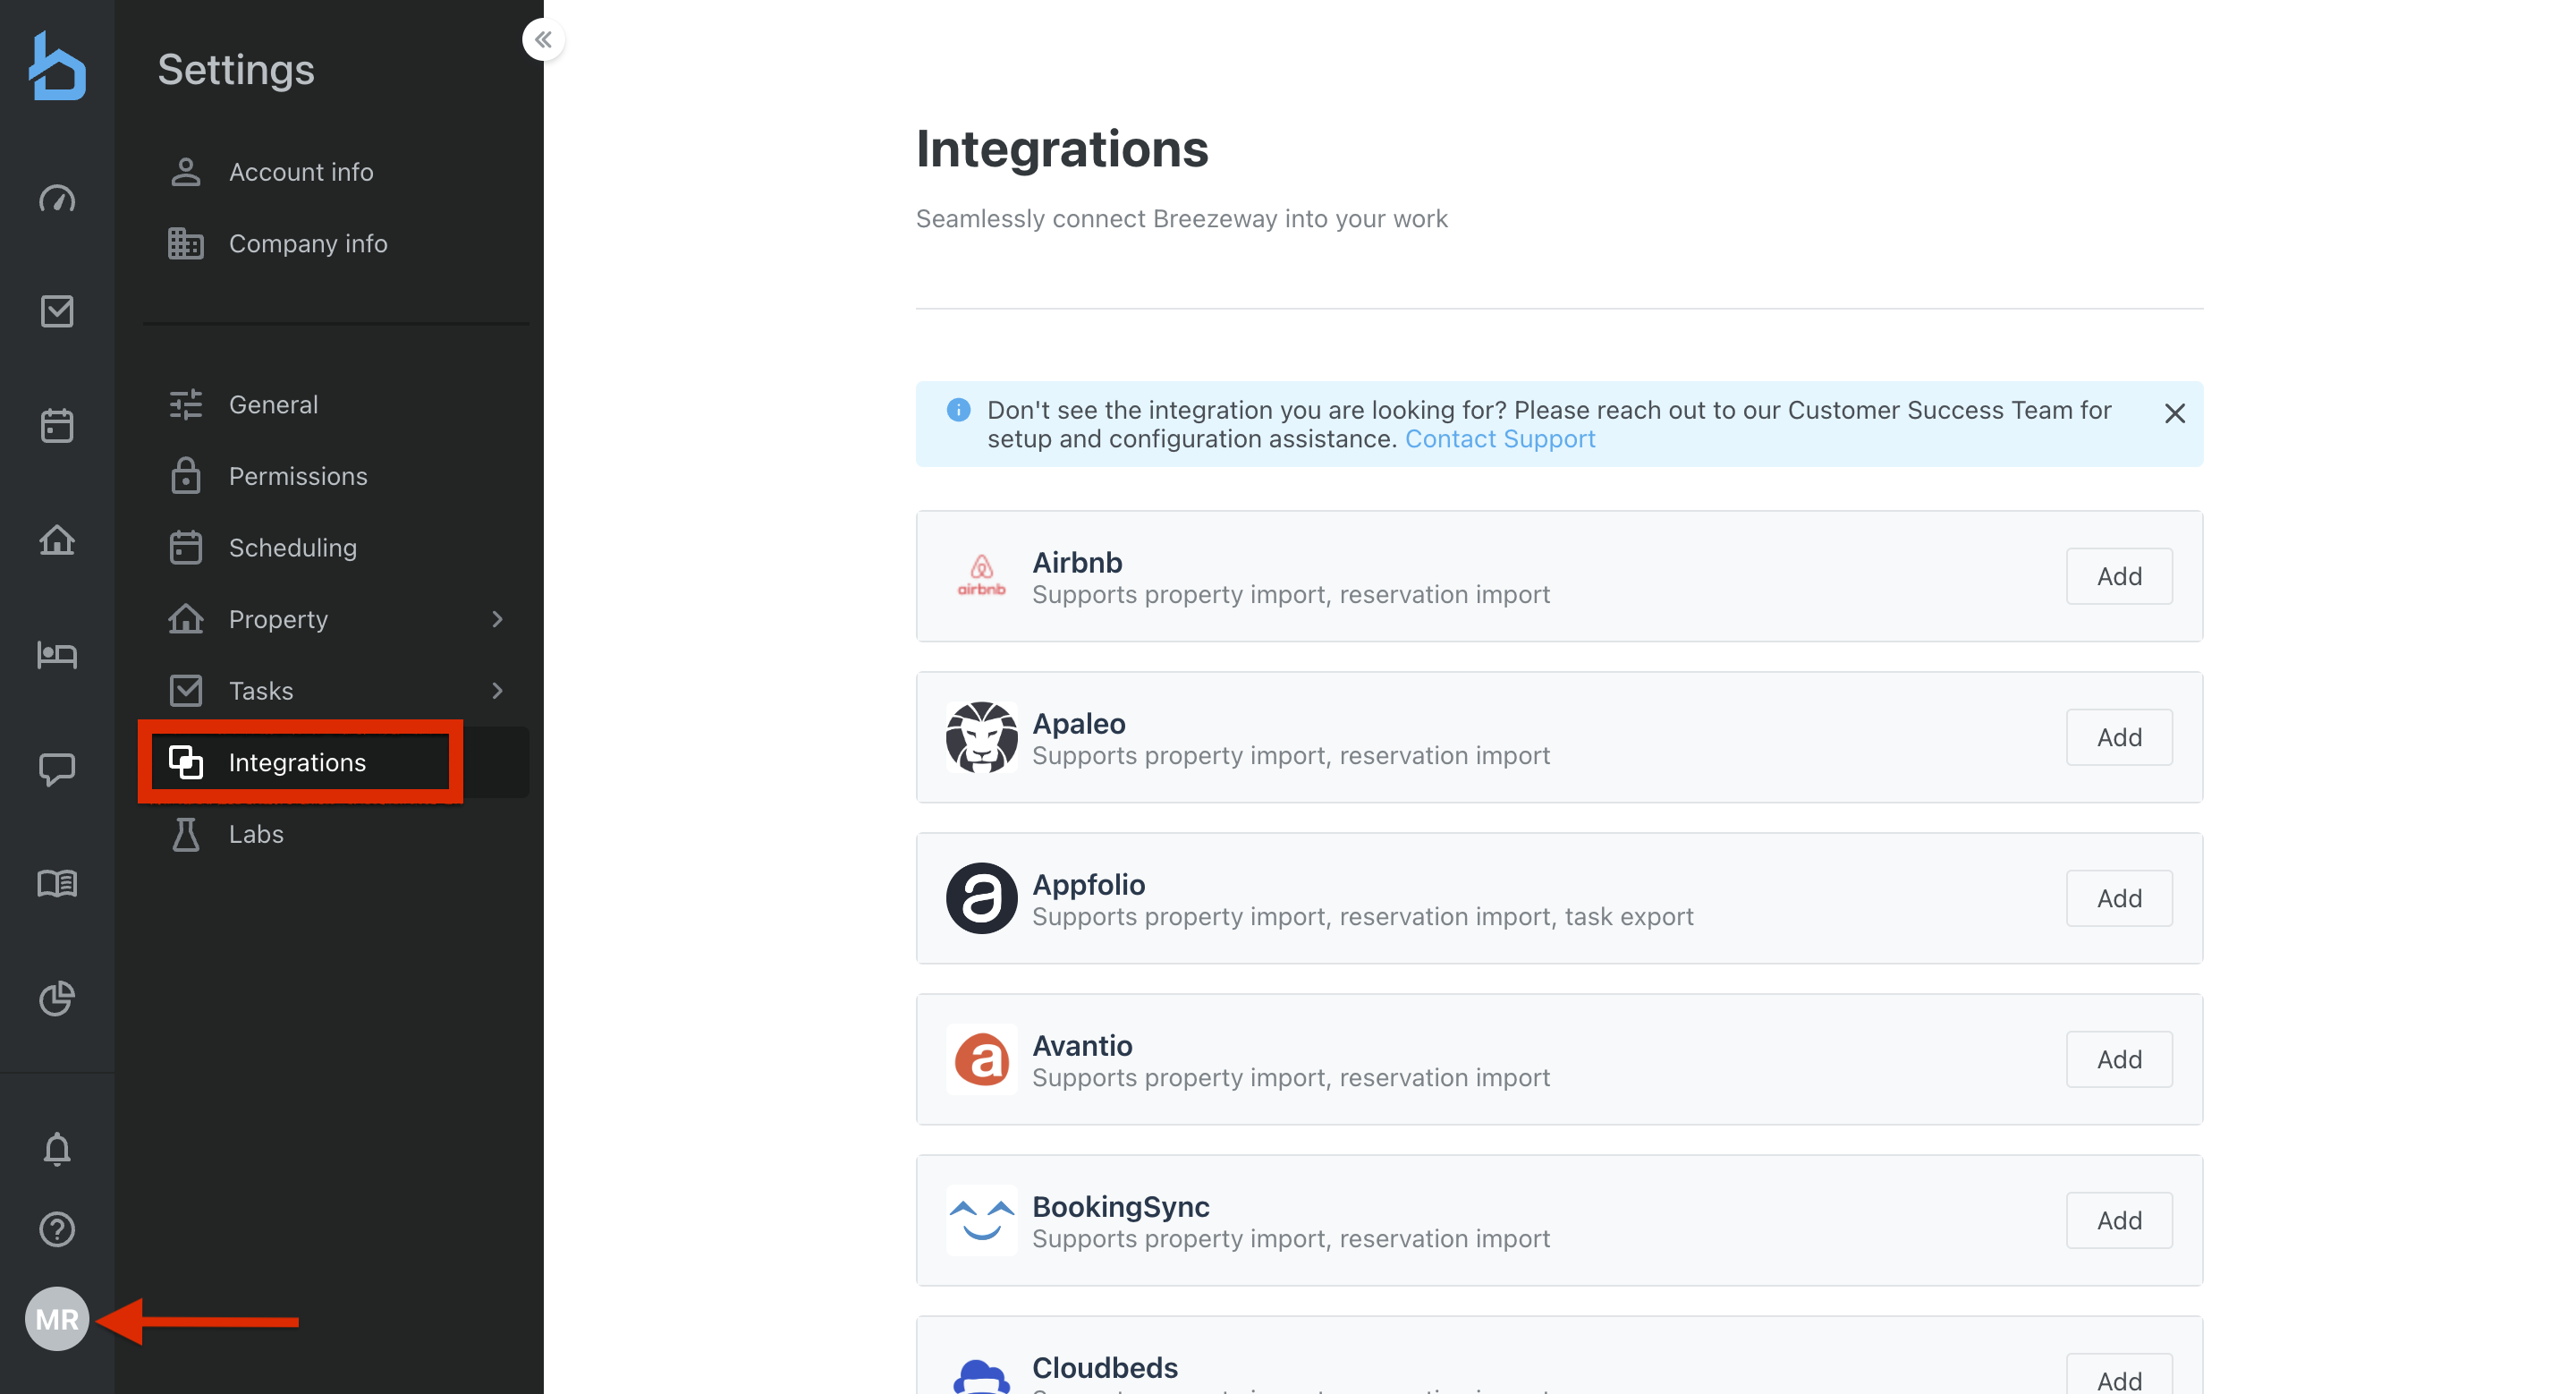Image resolution: width=2576 pixels, height=1394 pixels.
Task: Add the Appfolio integration
Action: point(2118,898)
